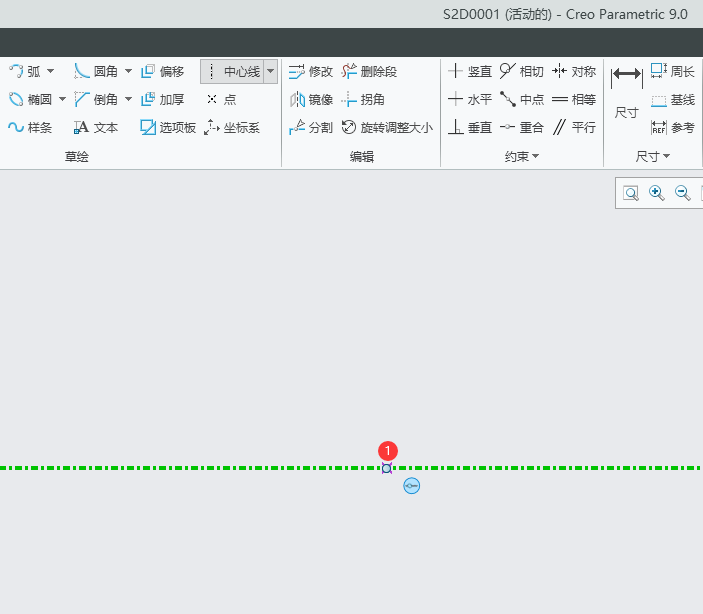
Task: Apply the Parallel (平行) constraint
Action: click(574, 128)
